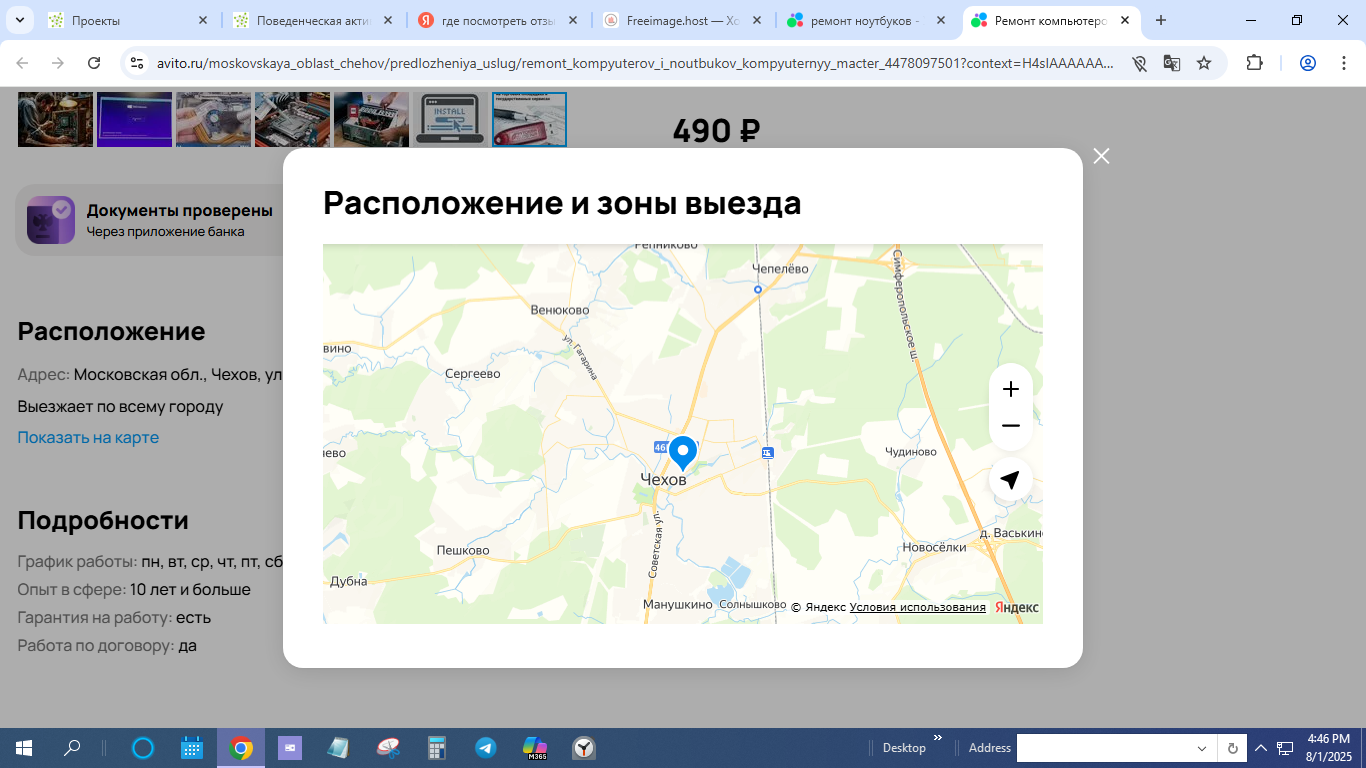Click the my-location arrow on map
1366x768 pixels.
click(x=1010, y=480)
